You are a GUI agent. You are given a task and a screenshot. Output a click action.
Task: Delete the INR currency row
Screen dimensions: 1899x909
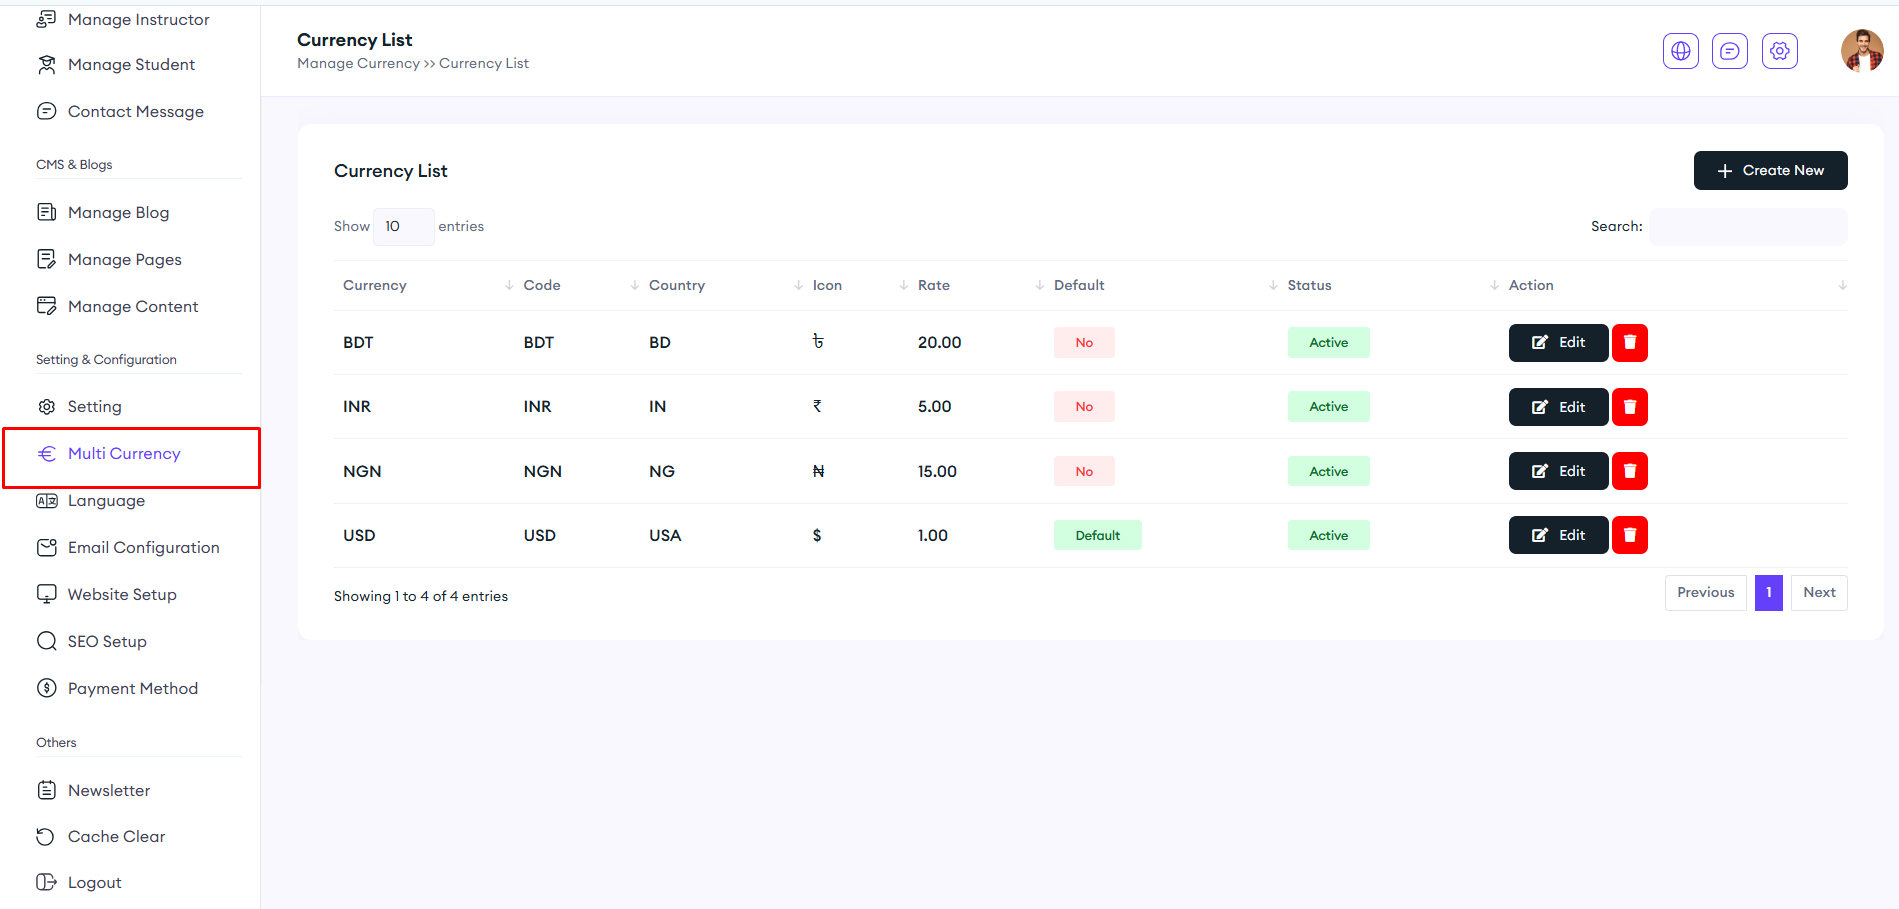(x=1629, y=407)
